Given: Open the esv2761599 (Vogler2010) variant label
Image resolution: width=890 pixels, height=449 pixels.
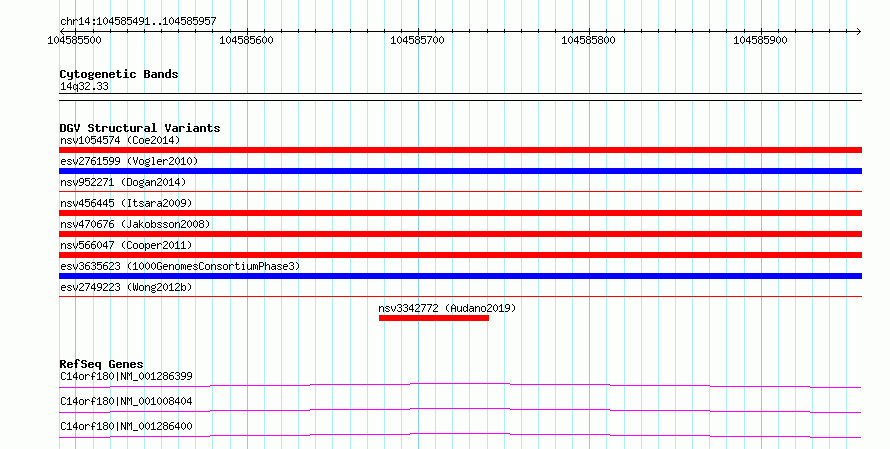Looking at the screenshot, I should 129,161.
